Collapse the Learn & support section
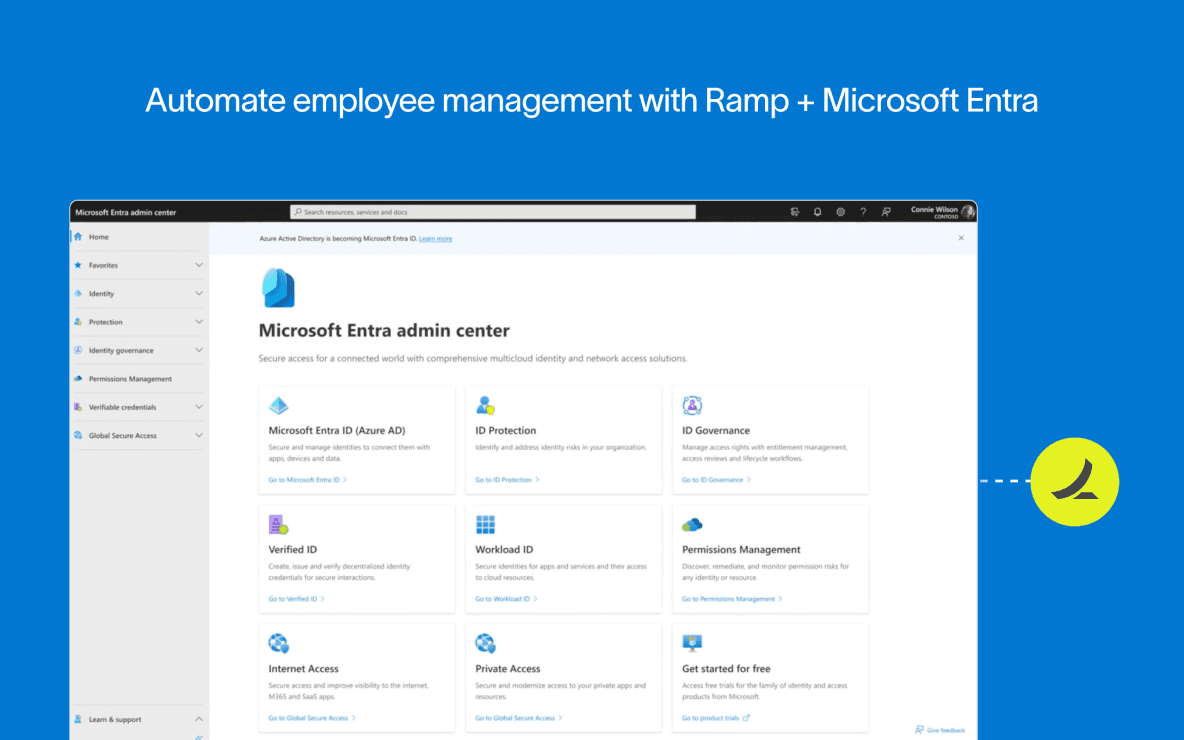 click(x=198, y=719)
